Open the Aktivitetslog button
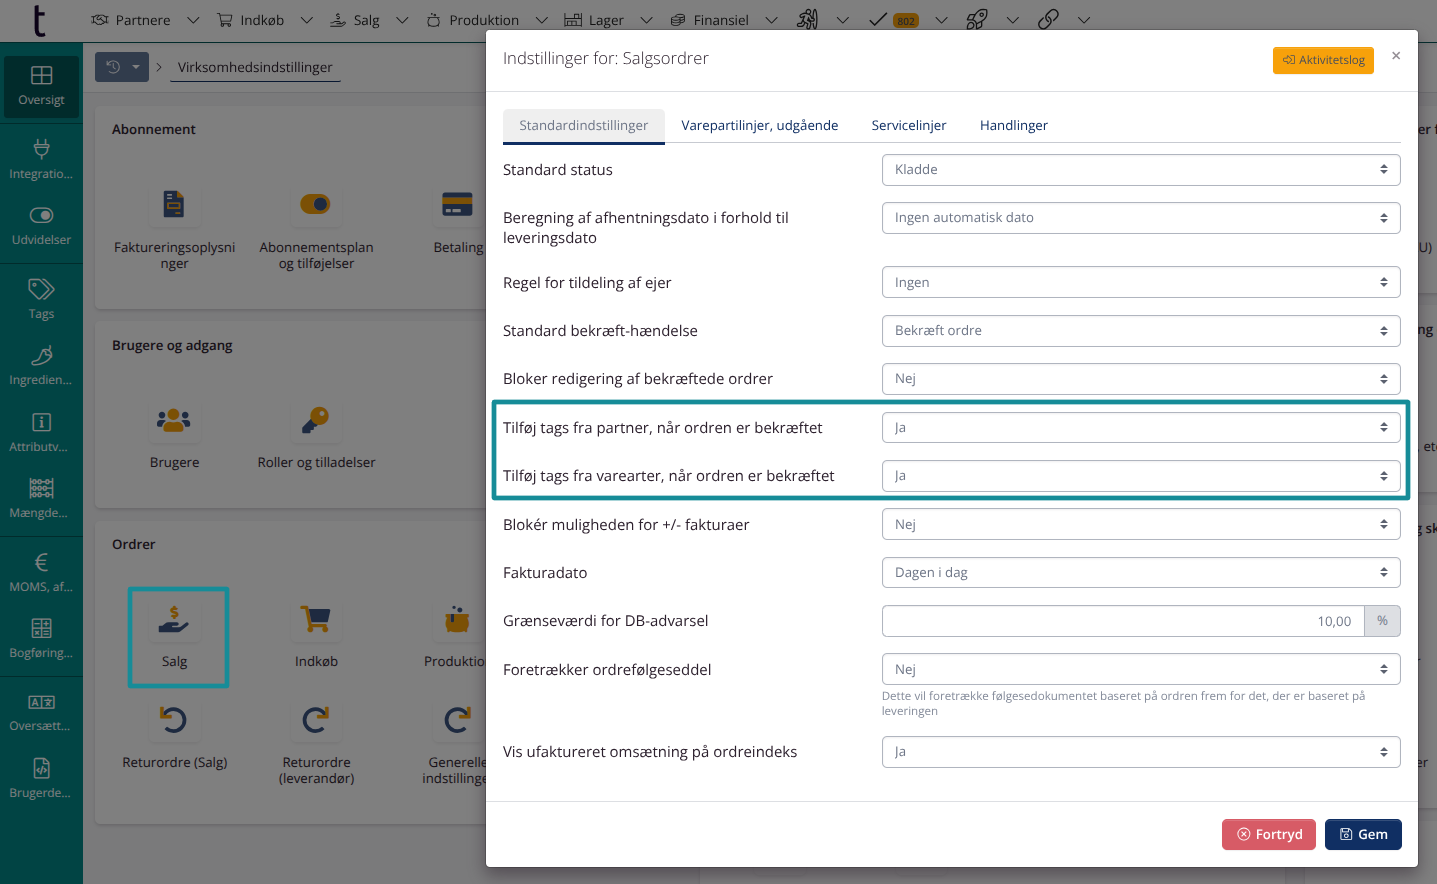1437x884 pixels. pos(1323,60)
